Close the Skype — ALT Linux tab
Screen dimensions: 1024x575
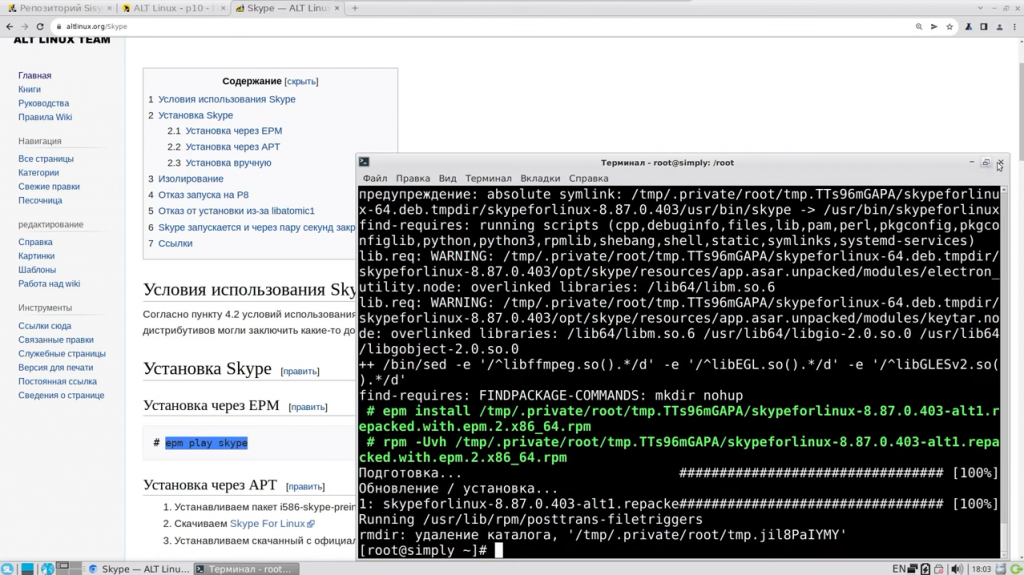(337, 8)
